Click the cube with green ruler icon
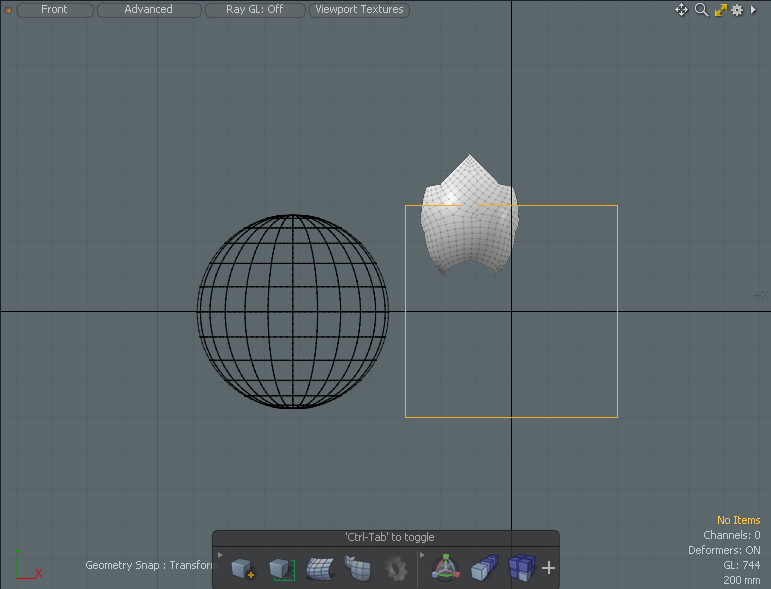Screen dimensions: 771x589 point(282,568)
